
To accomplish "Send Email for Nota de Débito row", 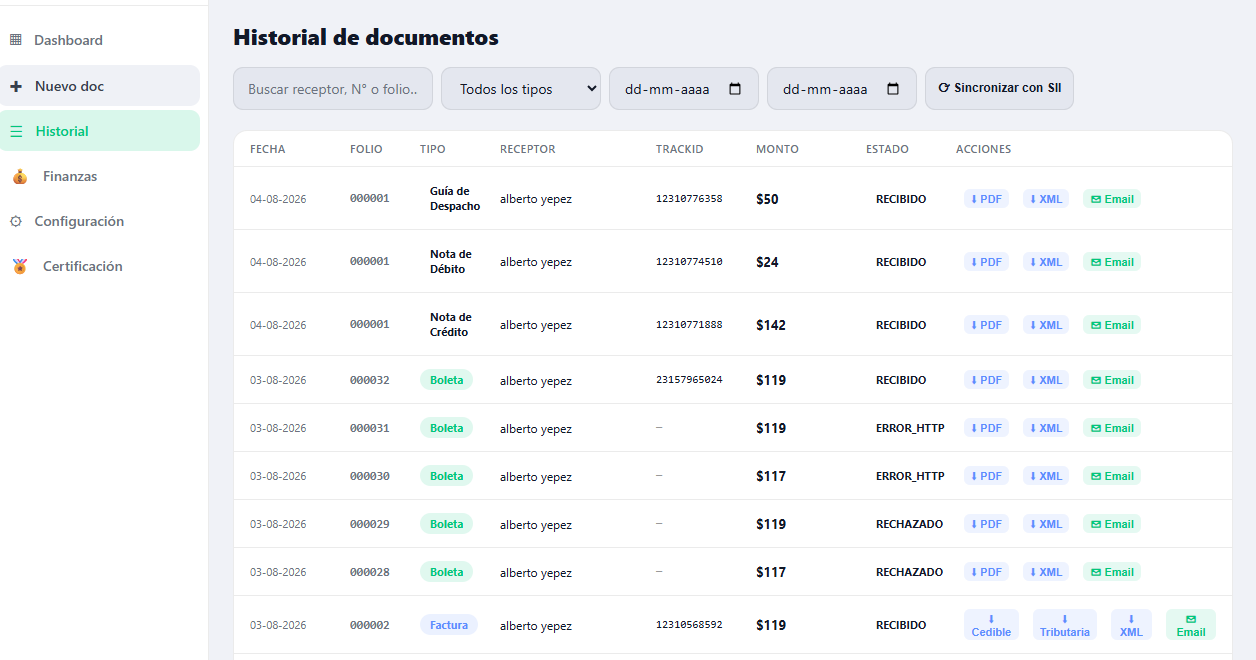I will pyautogui.click(x=1112, y=262).
